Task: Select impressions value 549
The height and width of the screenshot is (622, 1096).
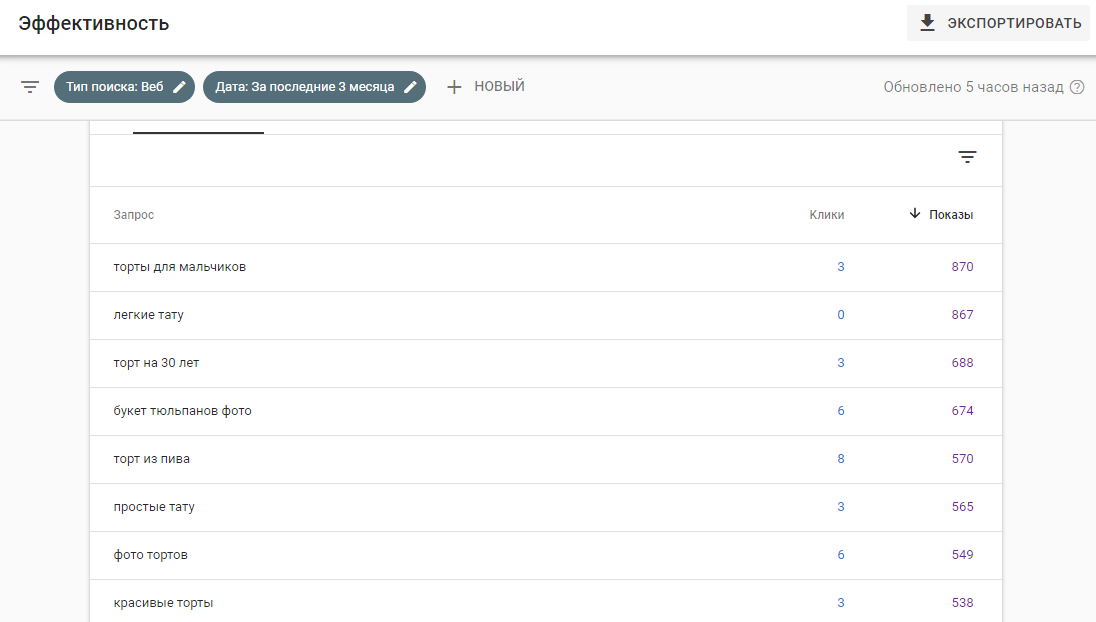Action: 962,555
